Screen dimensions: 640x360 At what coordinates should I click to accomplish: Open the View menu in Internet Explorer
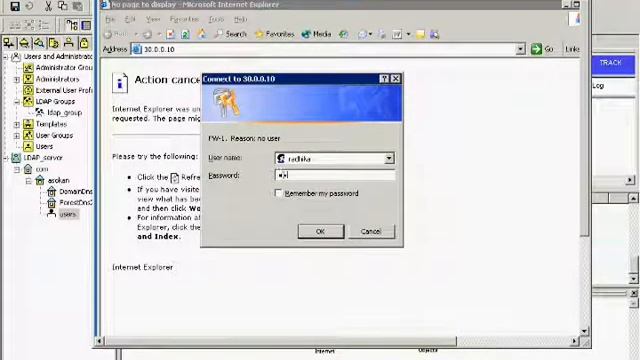(x=153, y=19)
